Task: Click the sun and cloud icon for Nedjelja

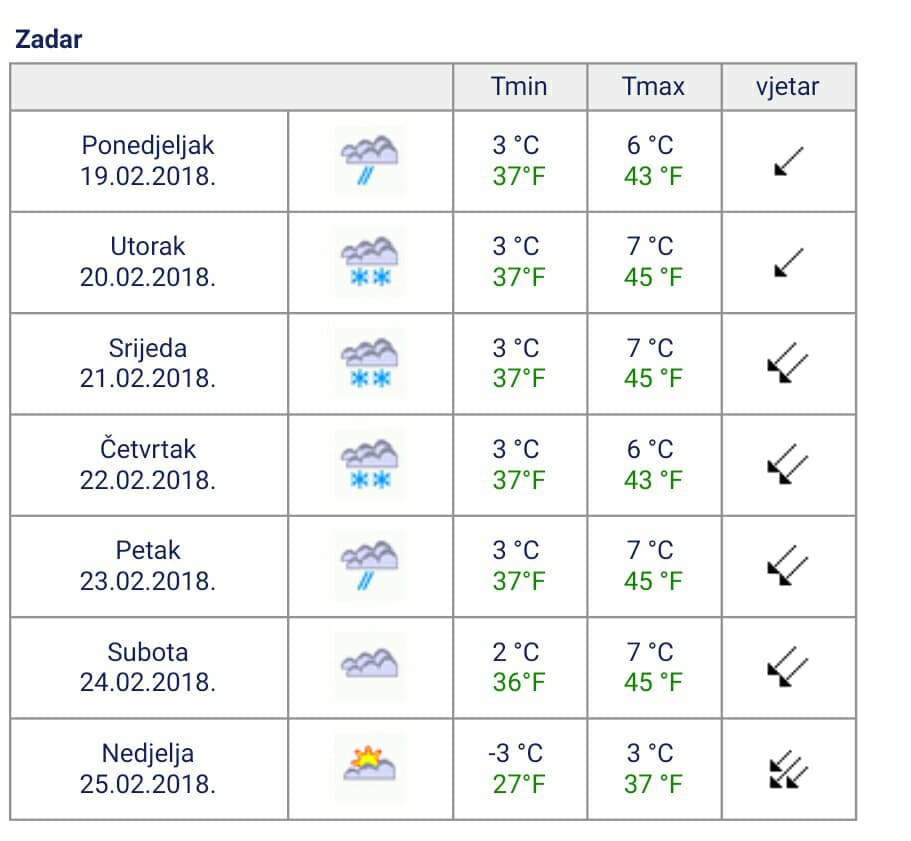Action: pos(370,768)
